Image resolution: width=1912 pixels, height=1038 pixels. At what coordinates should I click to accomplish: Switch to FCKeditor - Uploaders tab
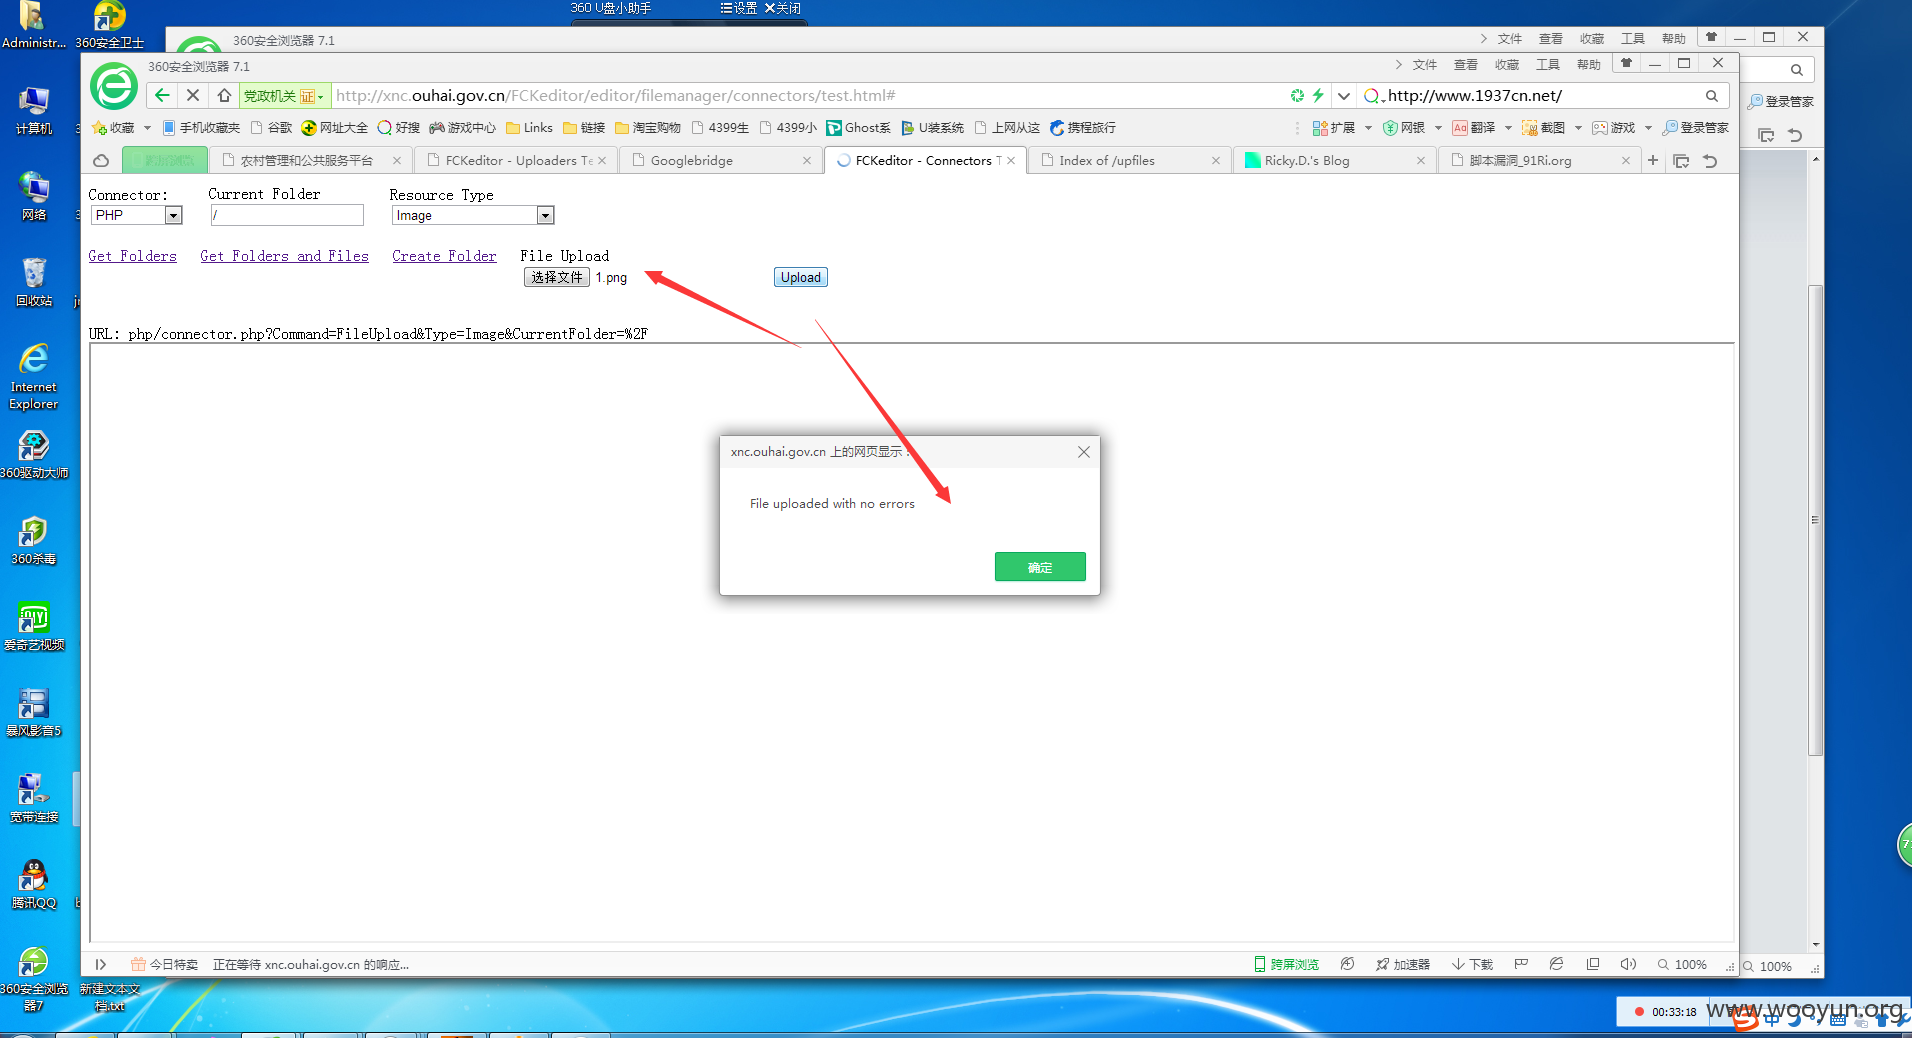[x=514, y=160]
